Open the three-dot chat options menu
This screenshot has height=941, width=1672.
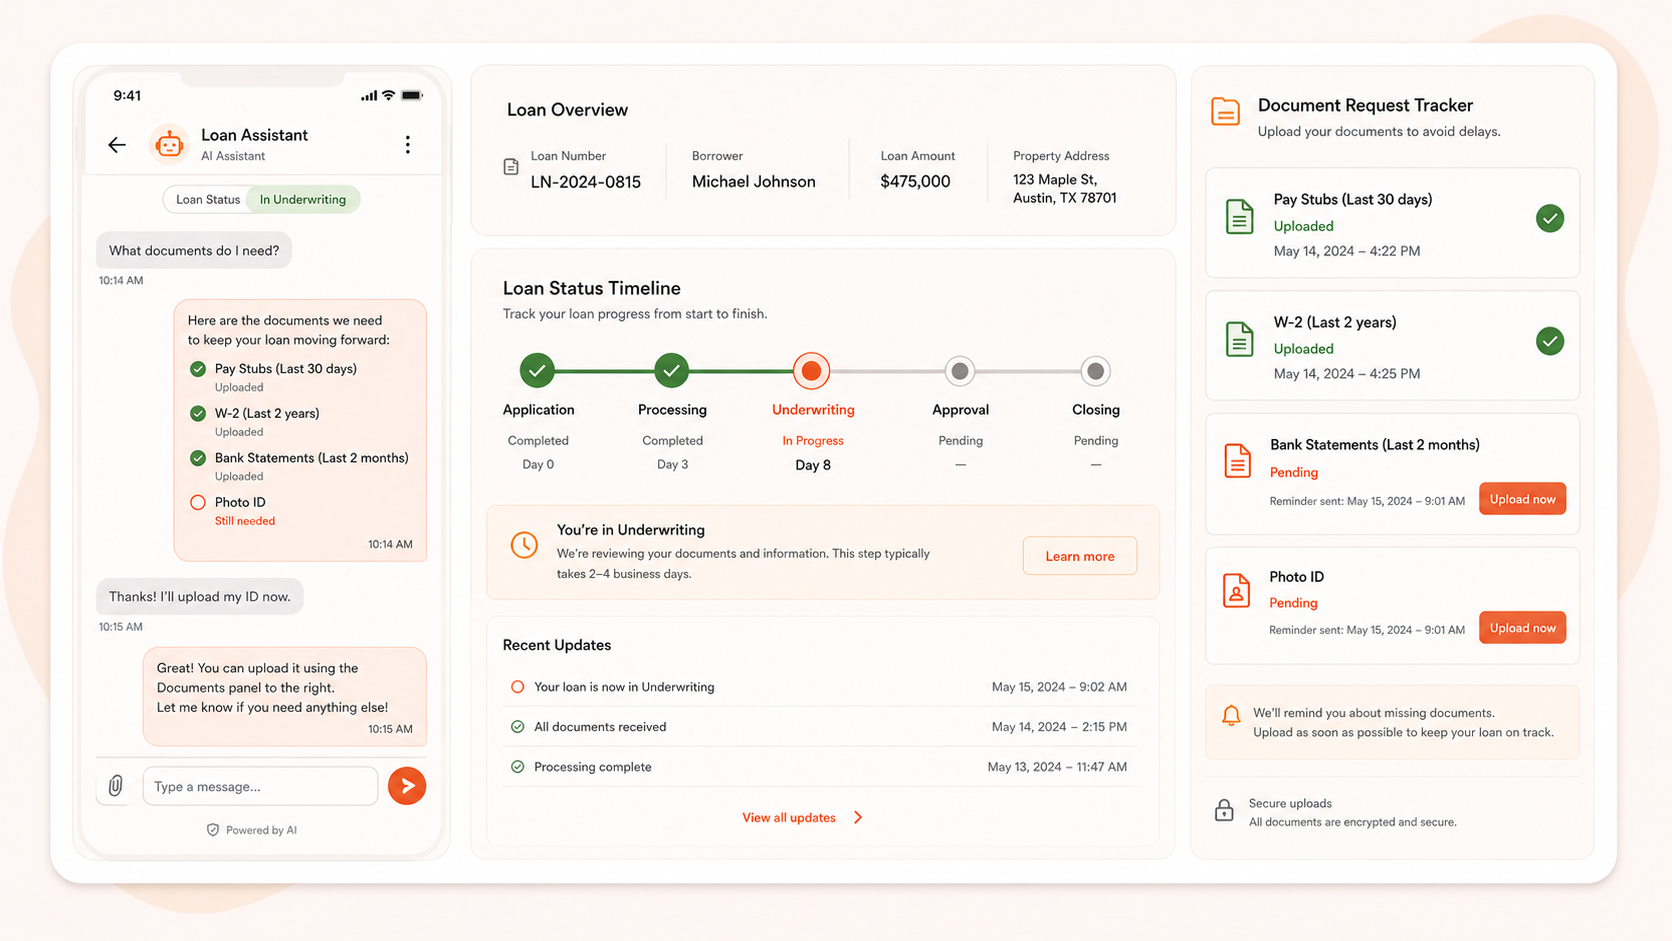[x=407, y=145]
